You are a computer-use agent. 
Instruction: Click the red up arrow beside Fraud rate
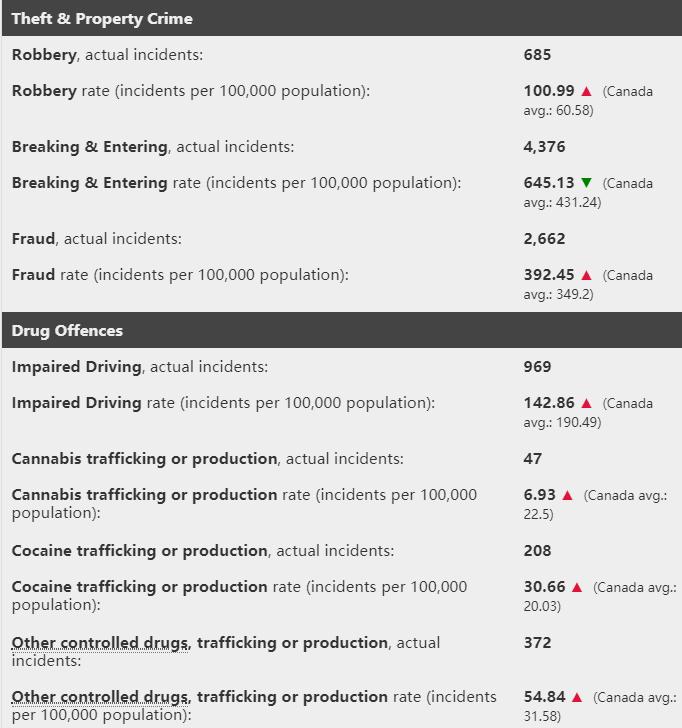[586, 276]
